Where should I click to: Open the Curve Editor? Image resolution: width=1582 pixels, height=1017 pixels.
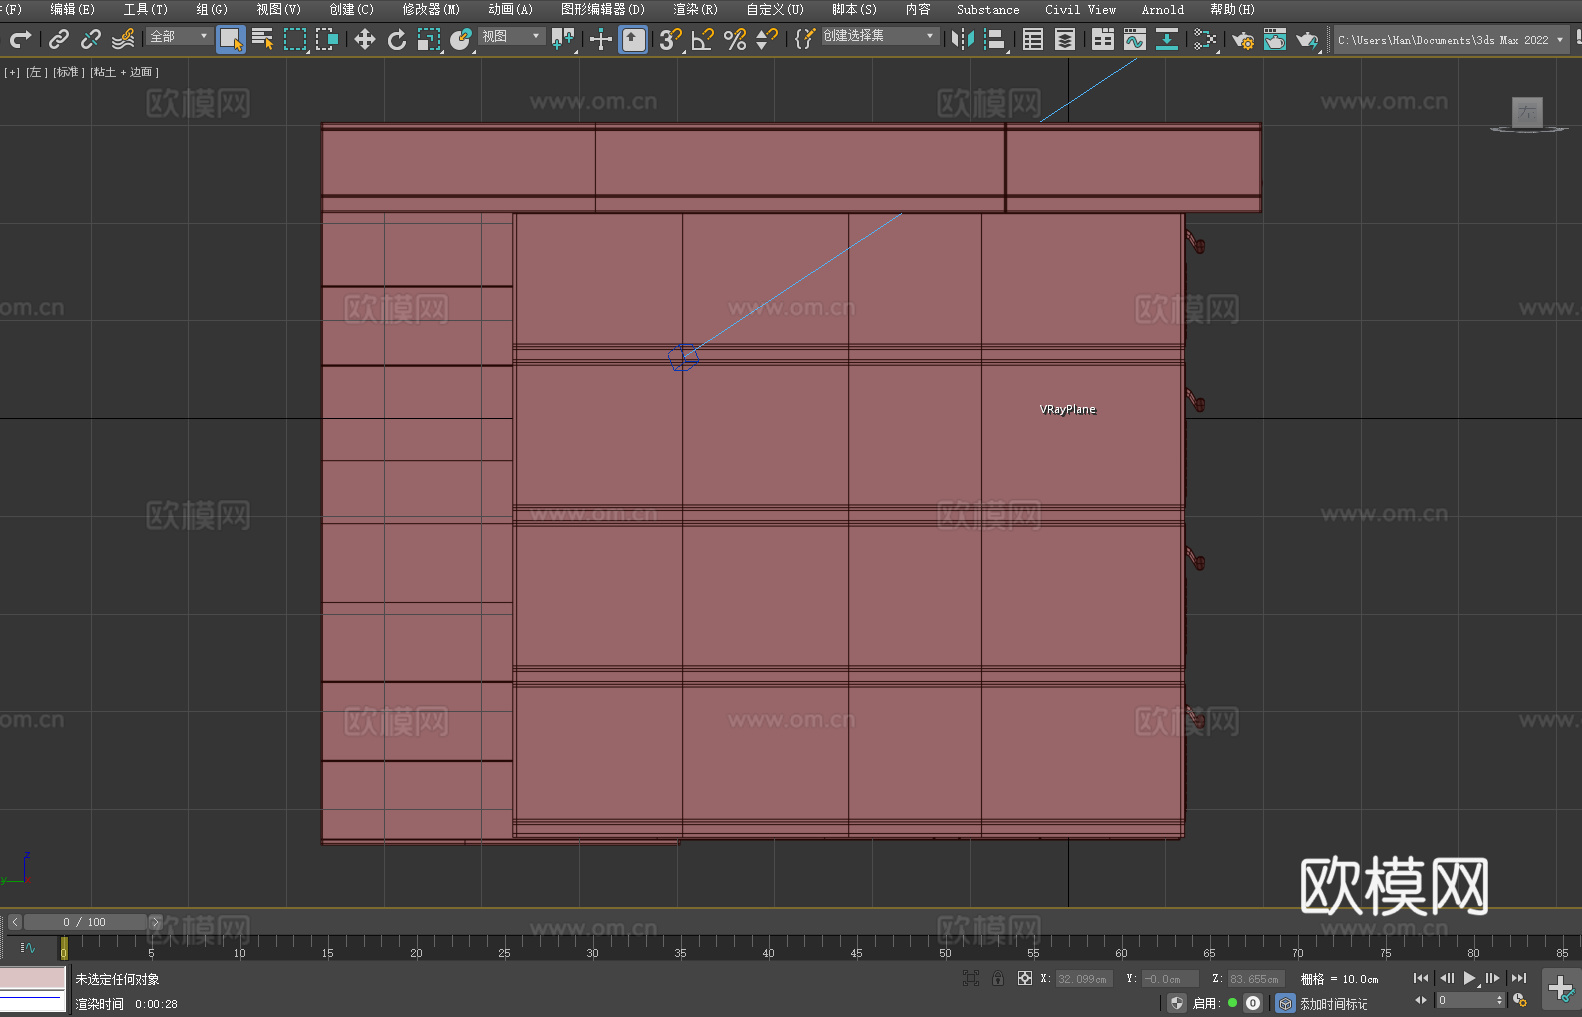(x=1135, y=39)
